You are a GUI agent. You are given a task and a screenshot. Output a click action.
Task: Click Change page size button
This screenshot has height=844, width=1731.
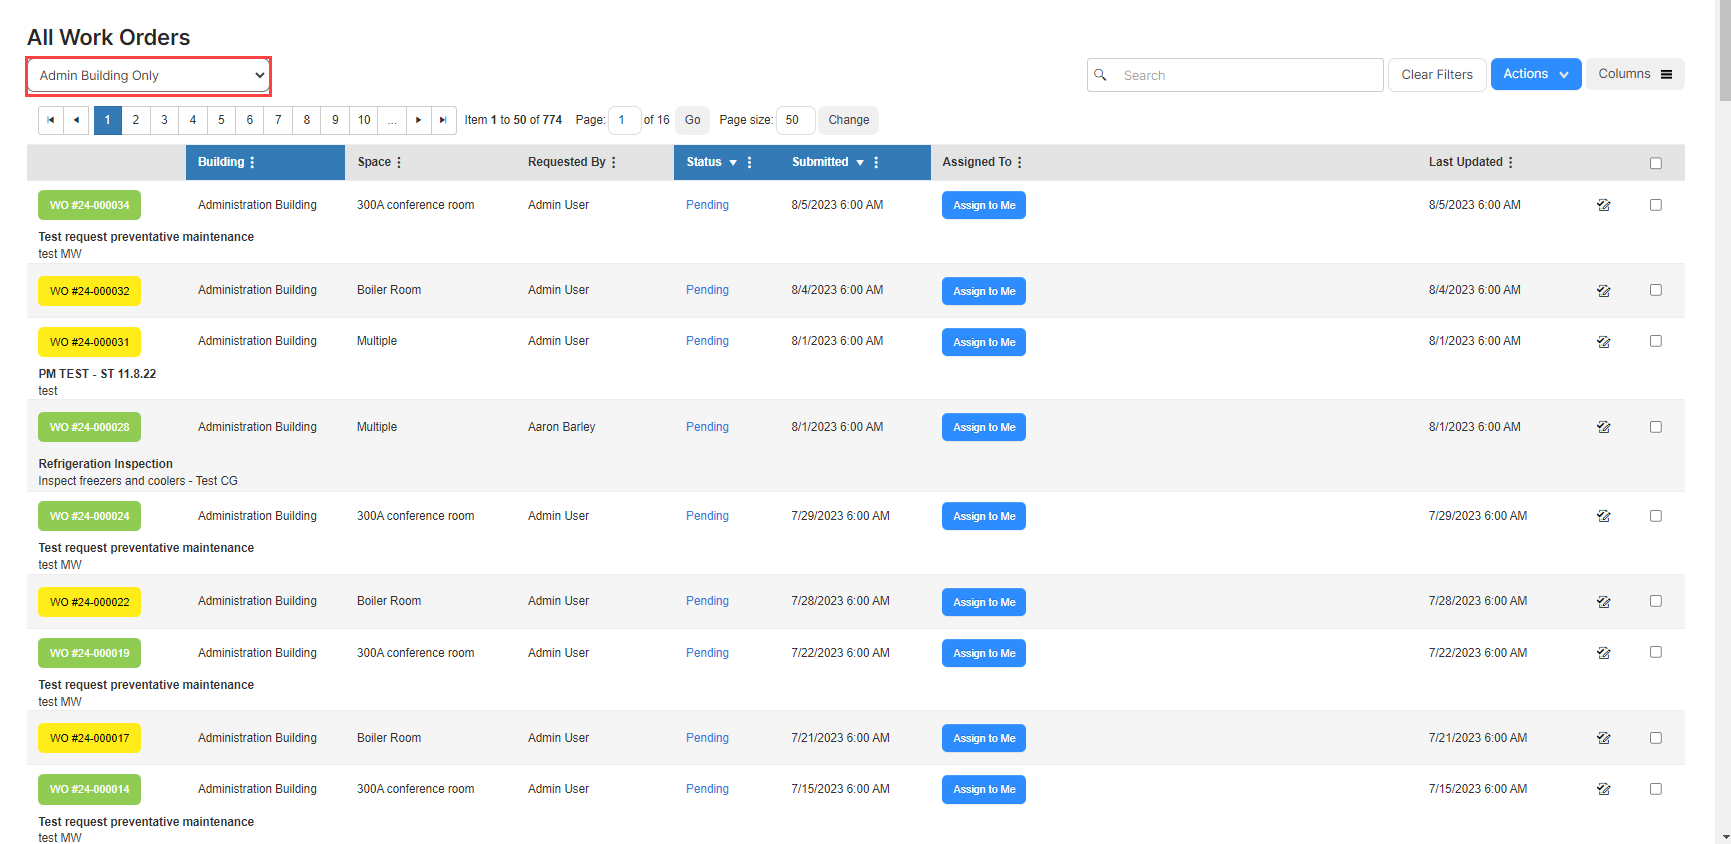849,120
